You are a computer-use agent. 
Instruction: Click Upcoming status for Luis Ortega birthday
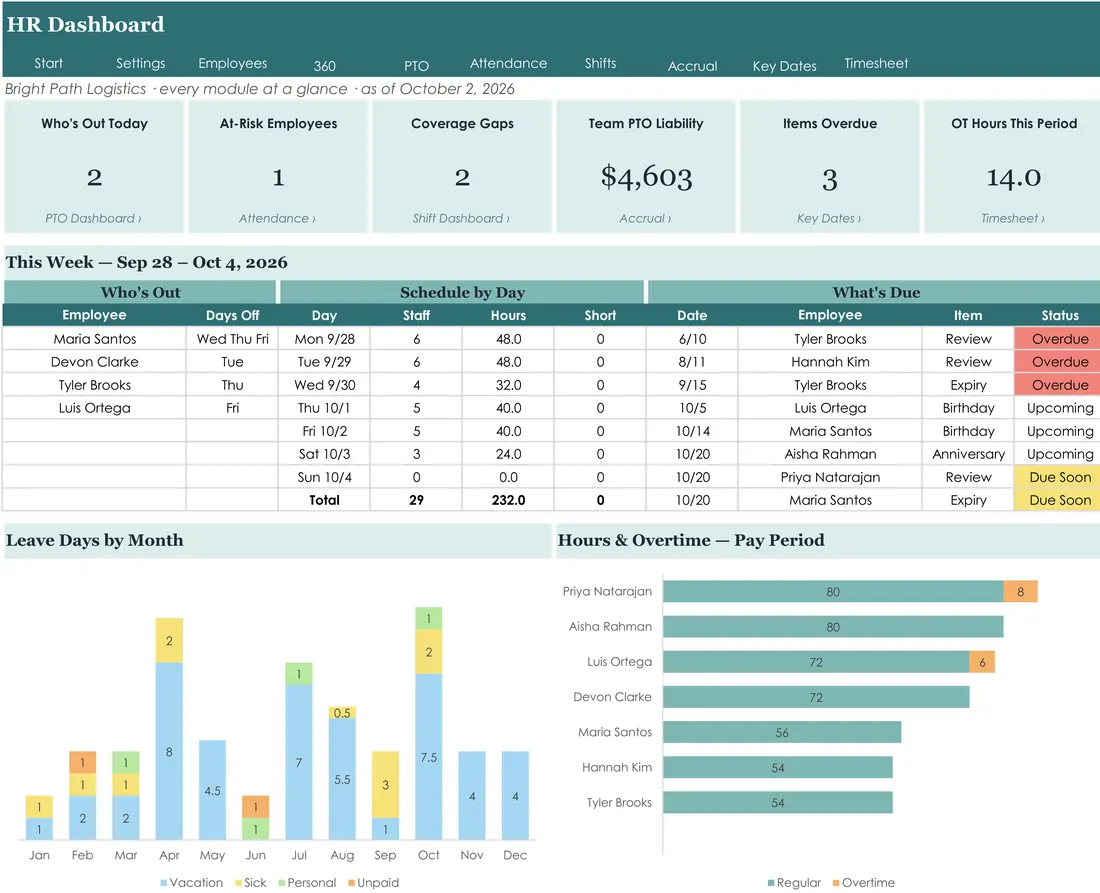pos(1059,408)
